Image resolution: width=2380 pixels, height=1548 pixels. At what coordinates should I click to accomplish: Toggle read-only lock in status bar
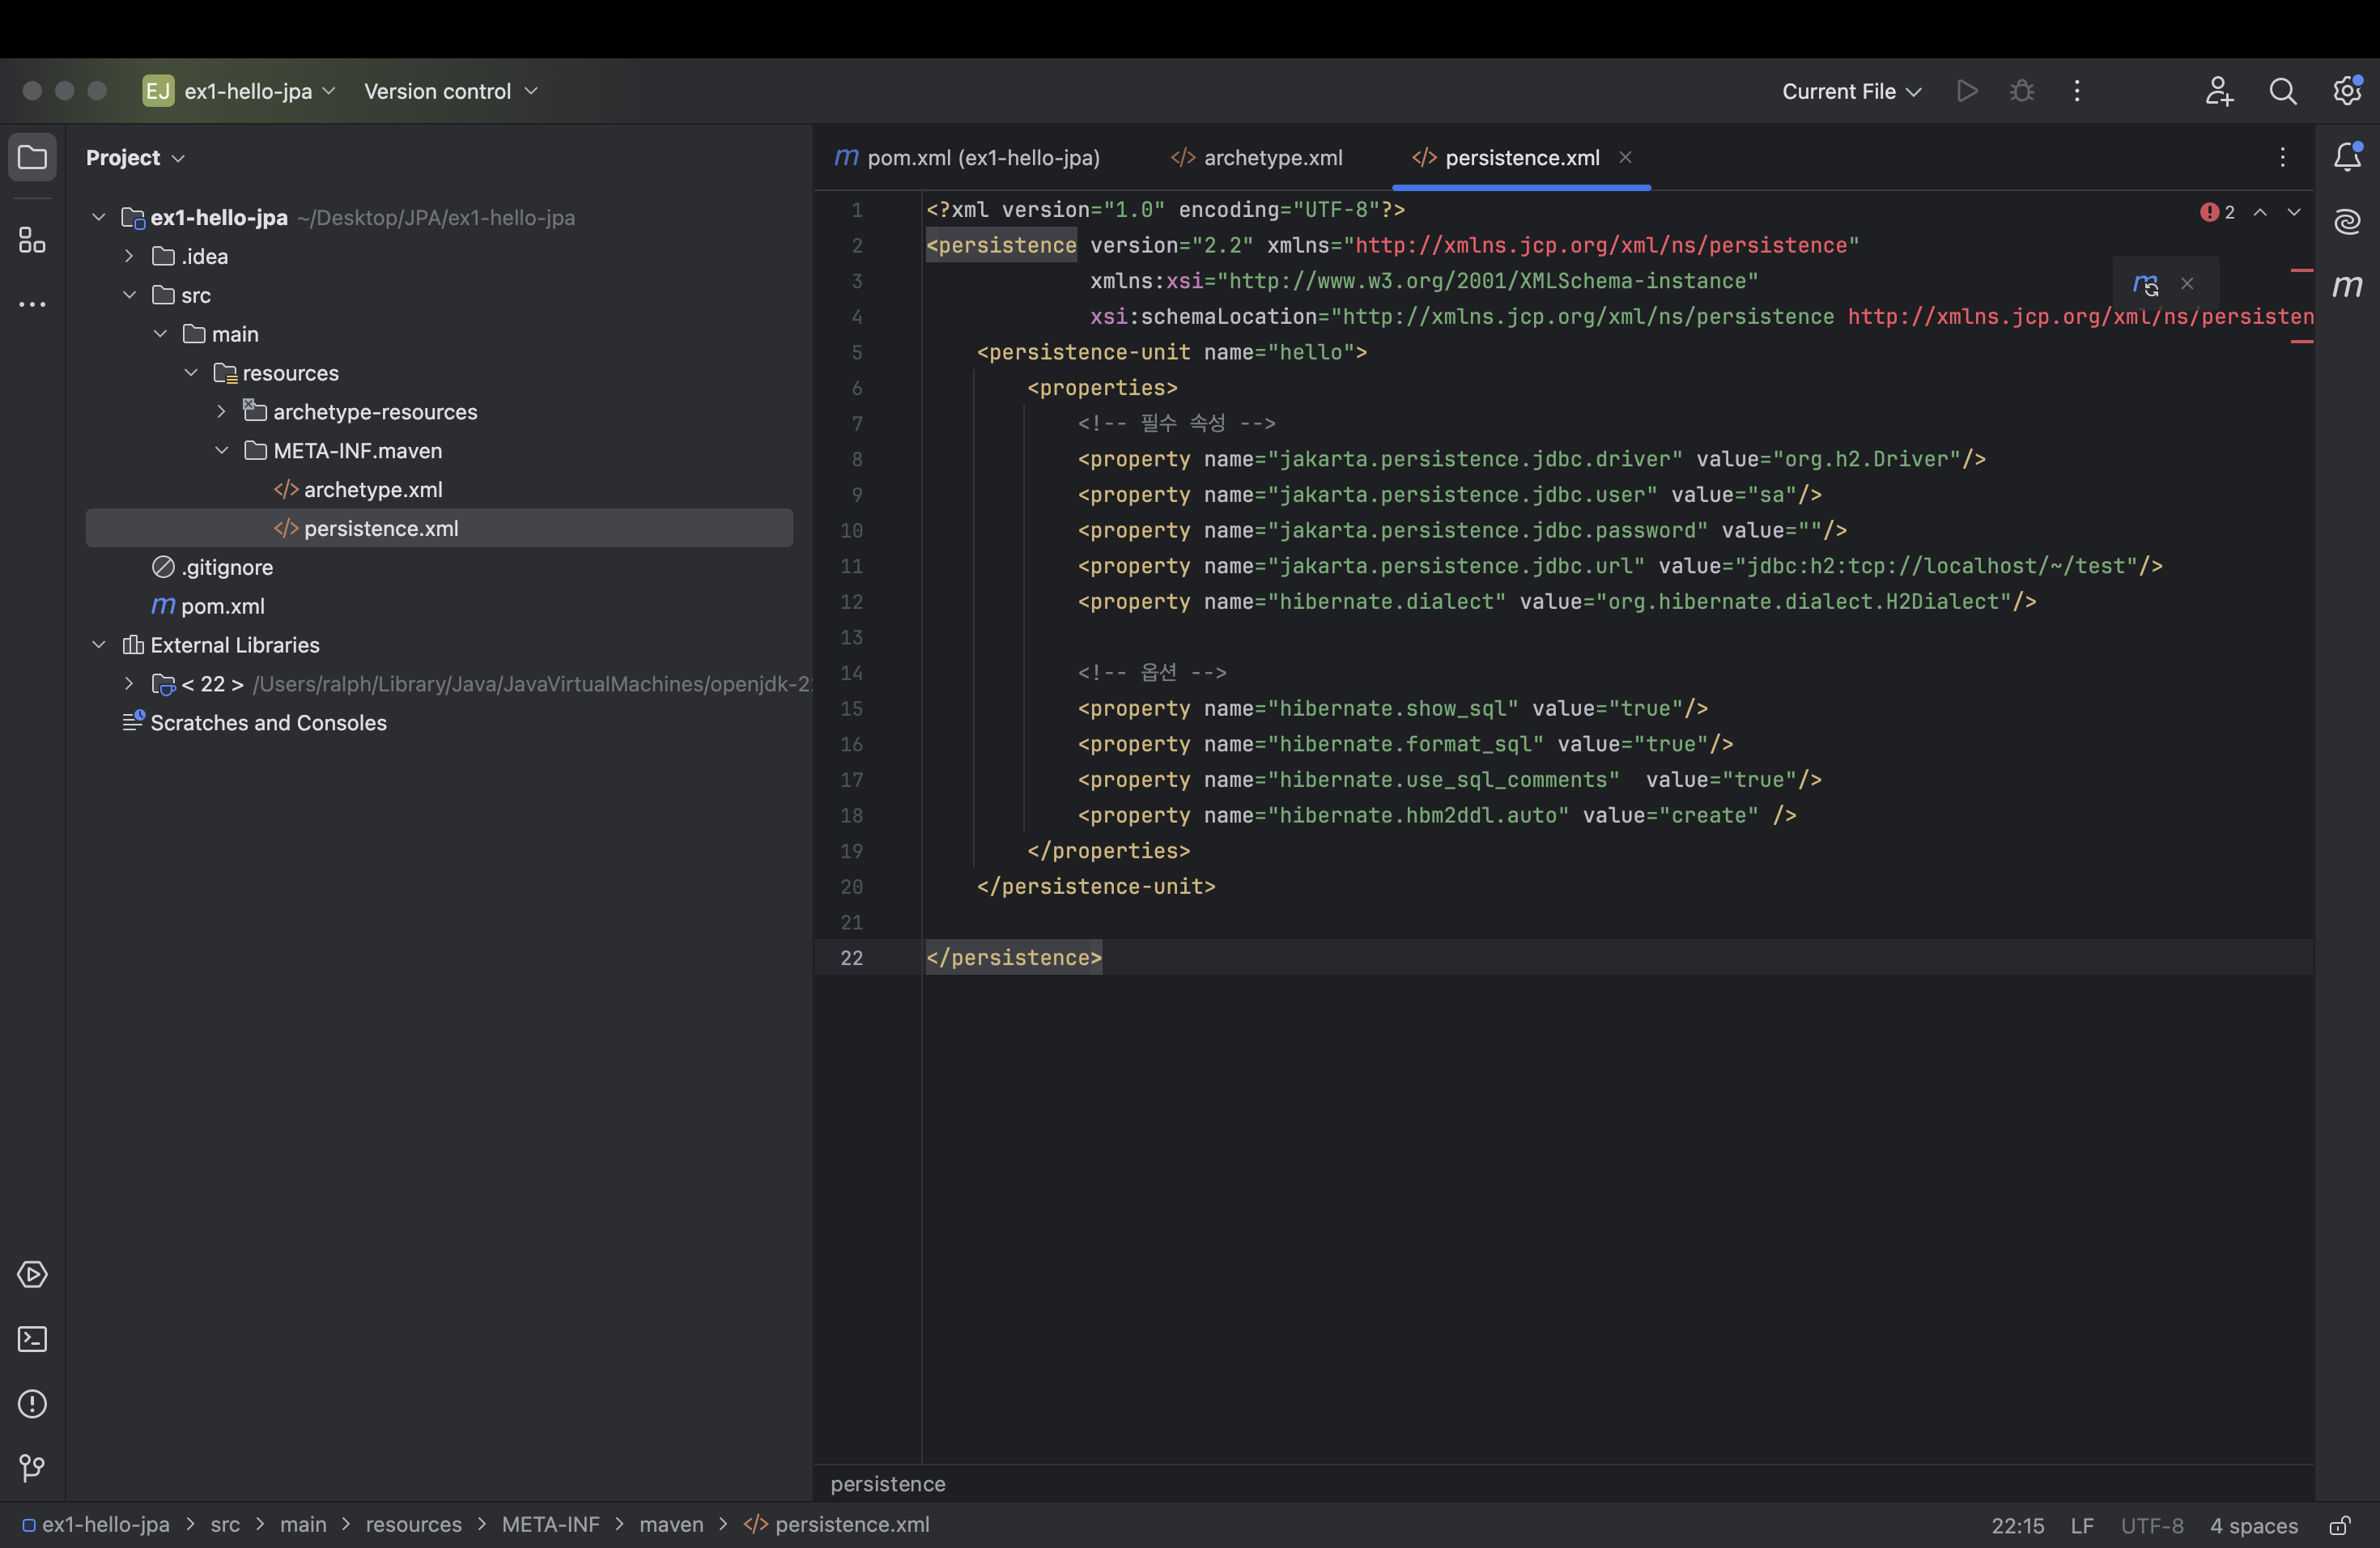2340,1525
